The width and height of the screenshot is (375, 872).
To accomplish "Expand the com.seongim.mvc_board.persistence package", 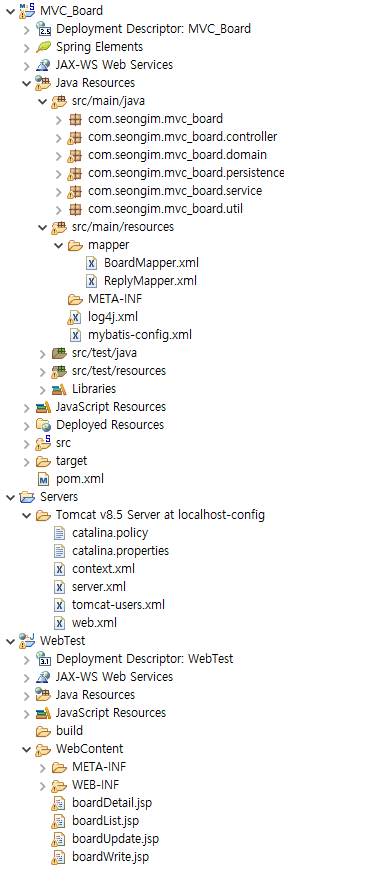I will click(58, 173).
